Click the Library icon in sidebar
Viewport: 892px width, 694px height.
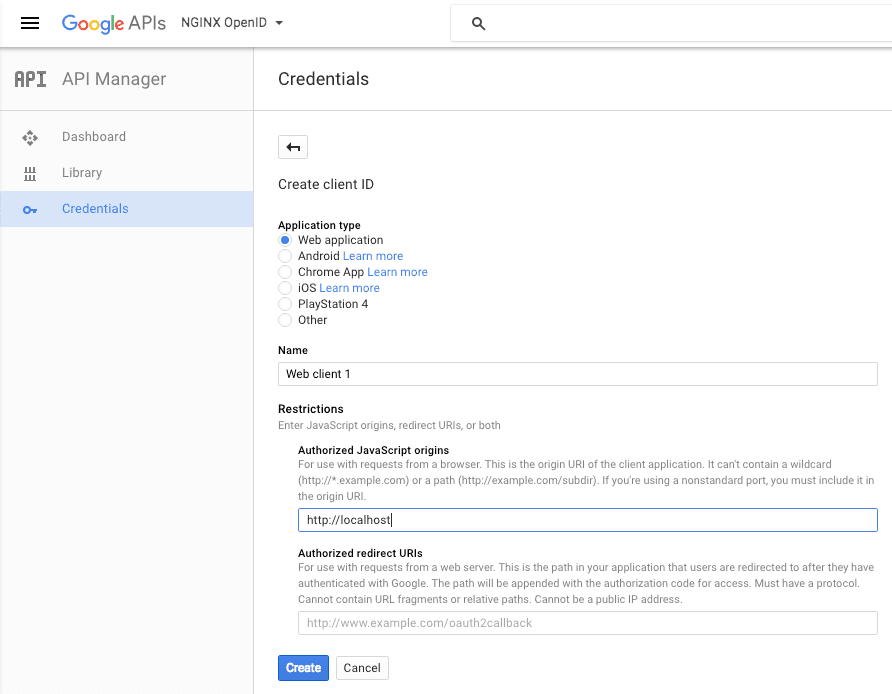[x=30, y=173]
